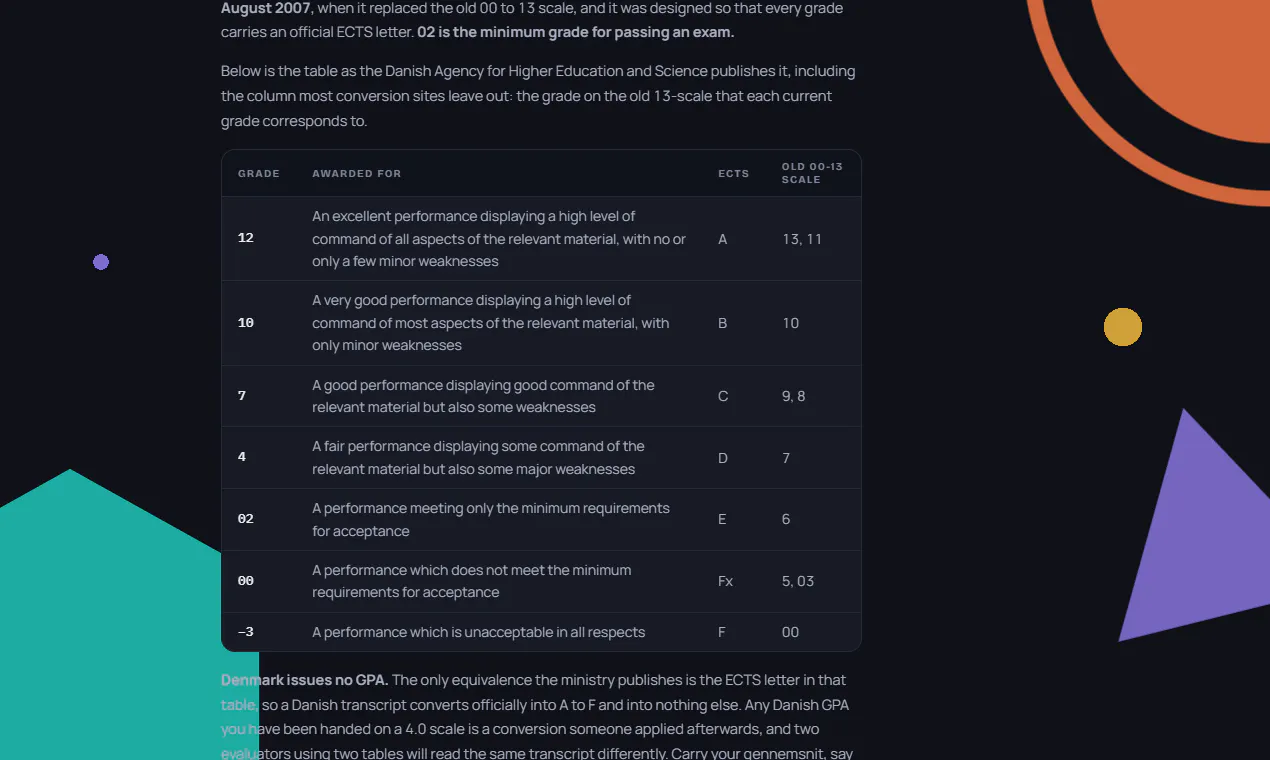This screenshot has width=1270, height=760.
Task: Select the grade 7 cell in first column
Action: pos(242,396)
